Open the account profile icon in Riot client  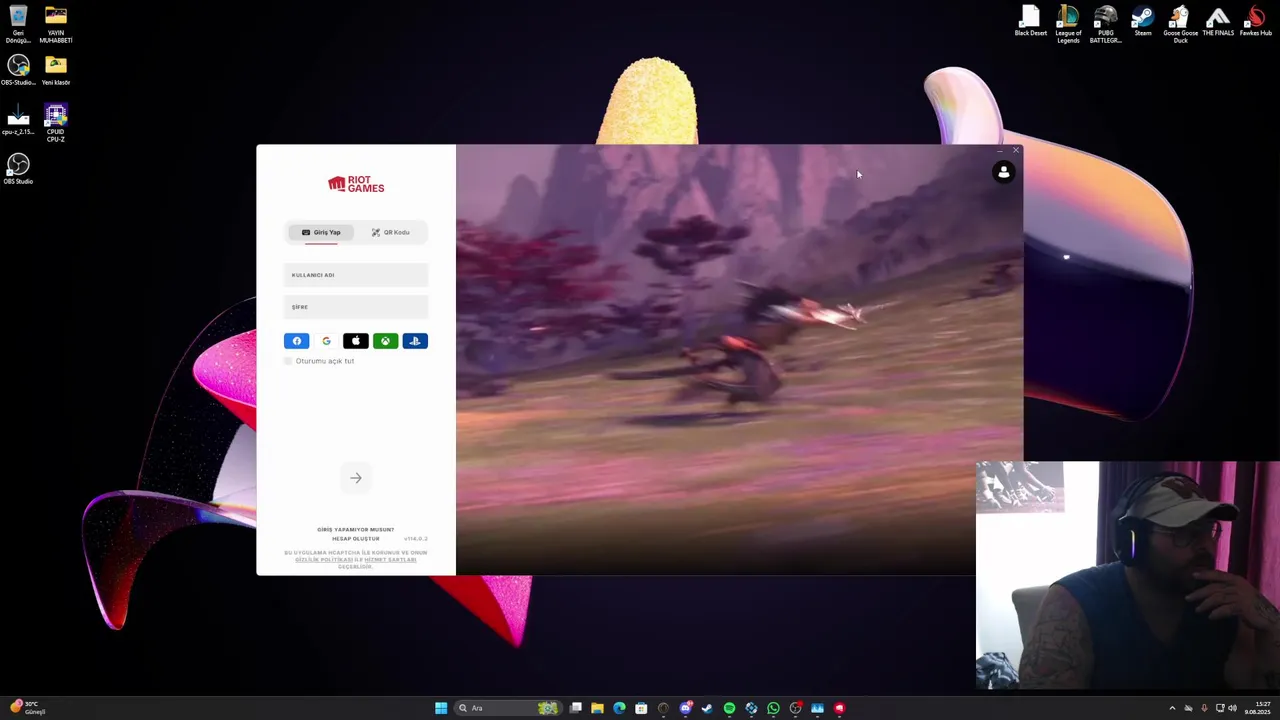1004,172
